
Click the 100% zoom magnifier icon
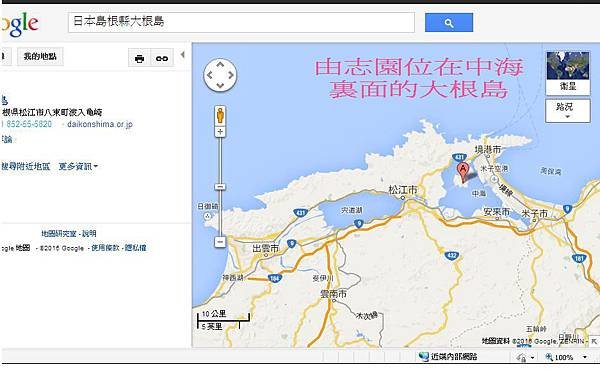(x=549, y=357)
